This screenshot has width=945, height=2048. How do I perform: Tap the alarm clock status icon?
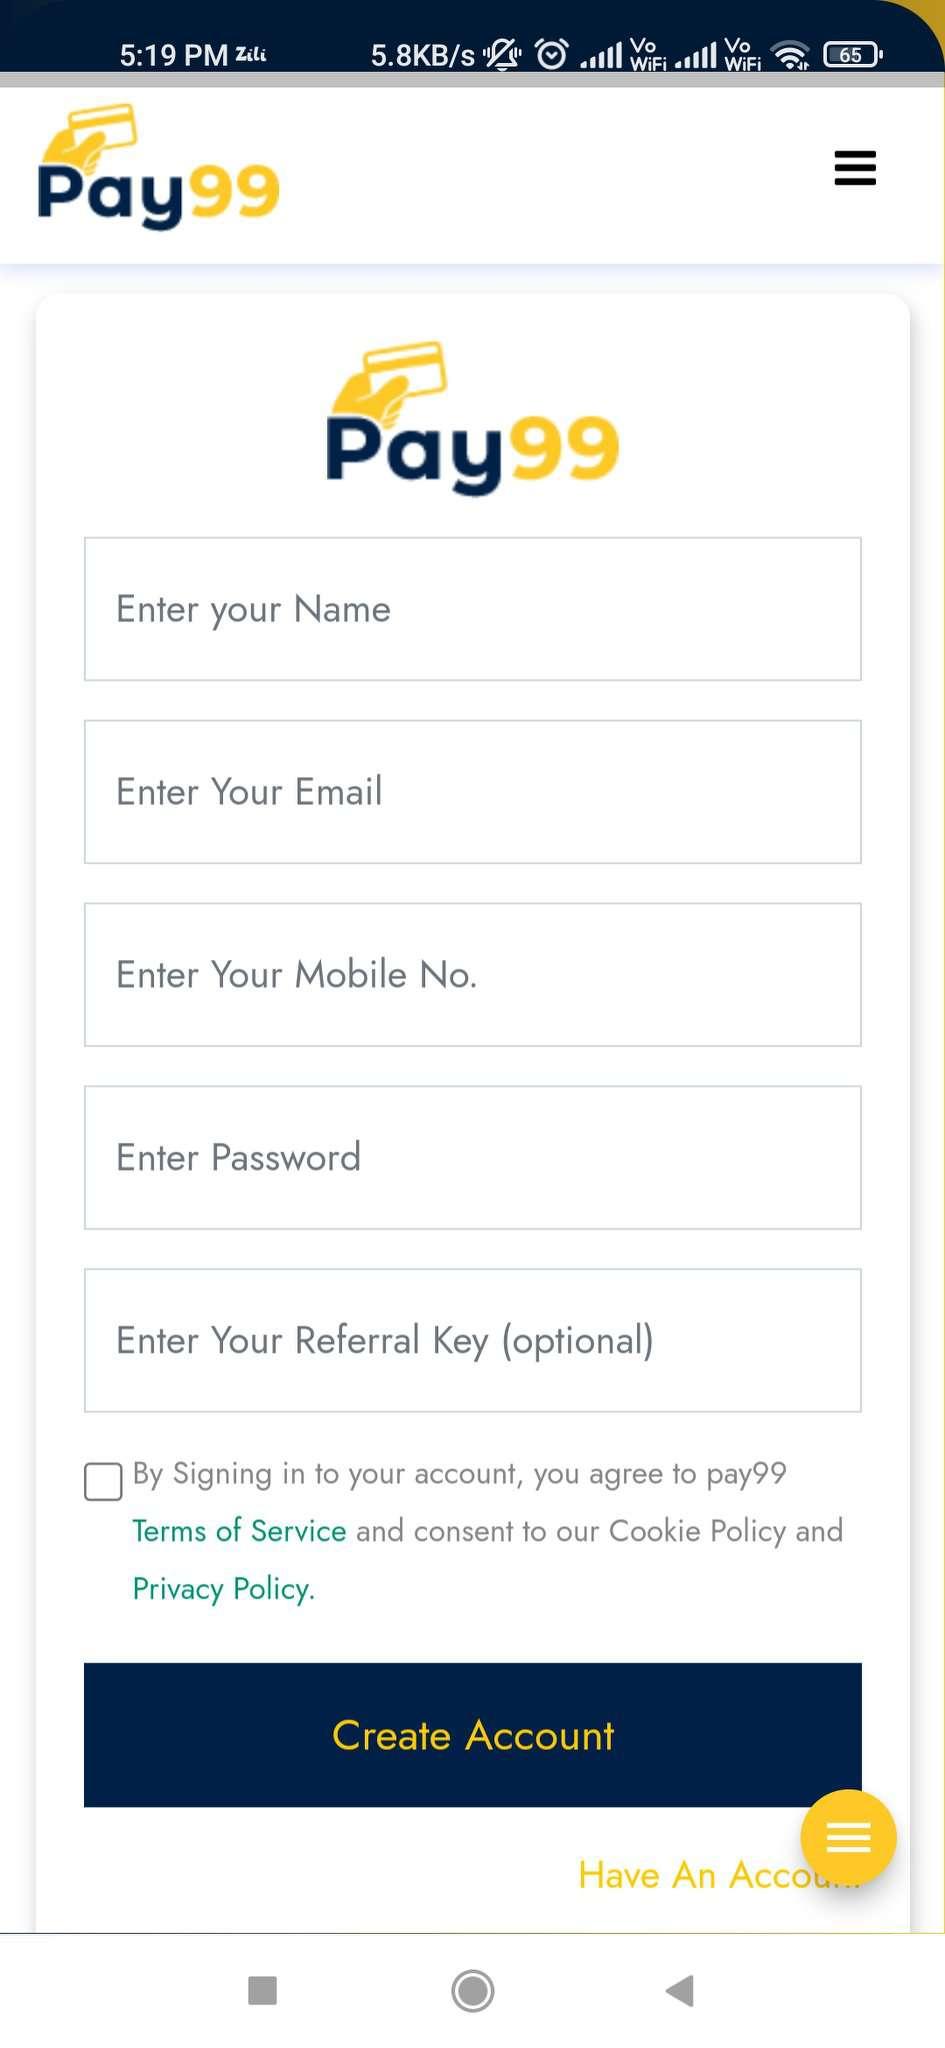[552, 54]
